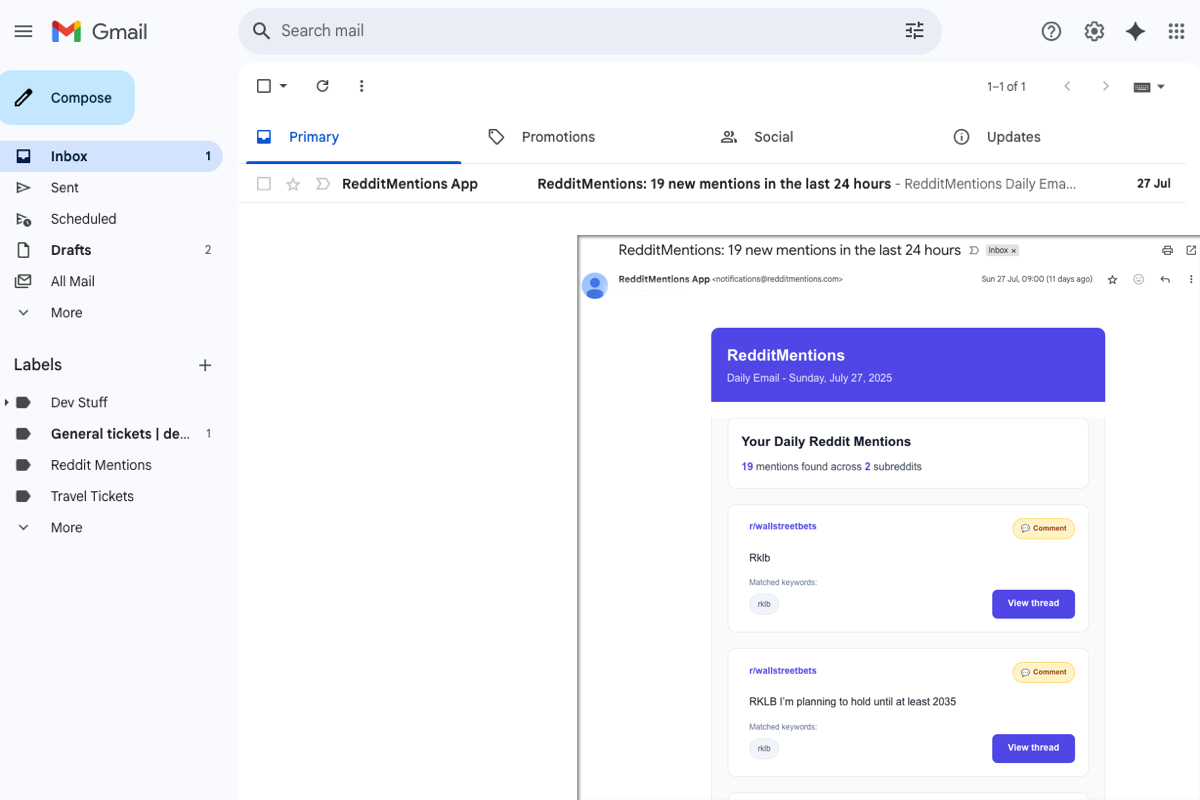1200x800 pixels.
Task: View thread for the 'Rklb' mention
Action: (1033, 604)
